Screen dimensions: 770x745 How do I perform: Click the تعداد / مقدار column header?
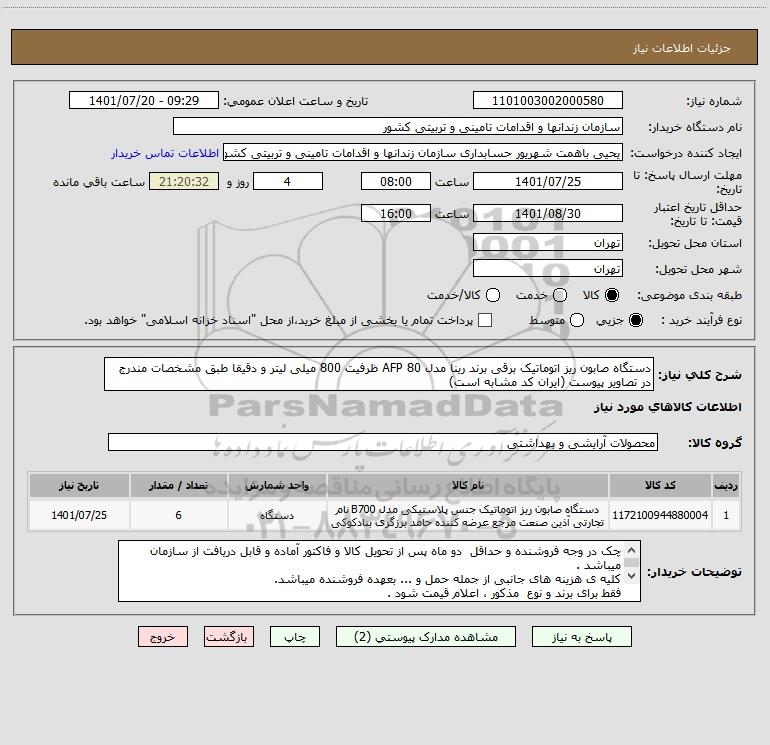[x=178, y=485]
